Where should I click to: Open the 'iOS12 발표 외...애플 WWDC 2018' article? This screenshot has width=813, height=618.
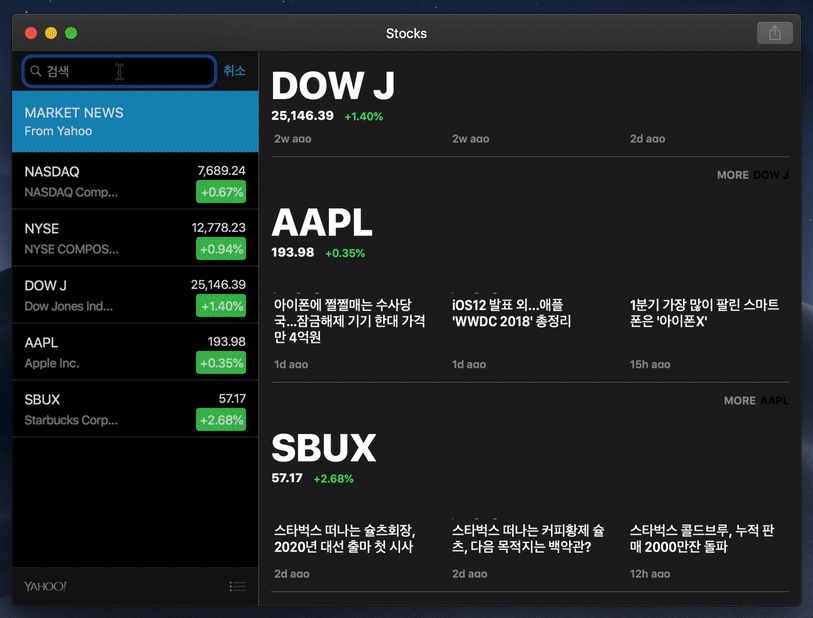click(511, 313)
